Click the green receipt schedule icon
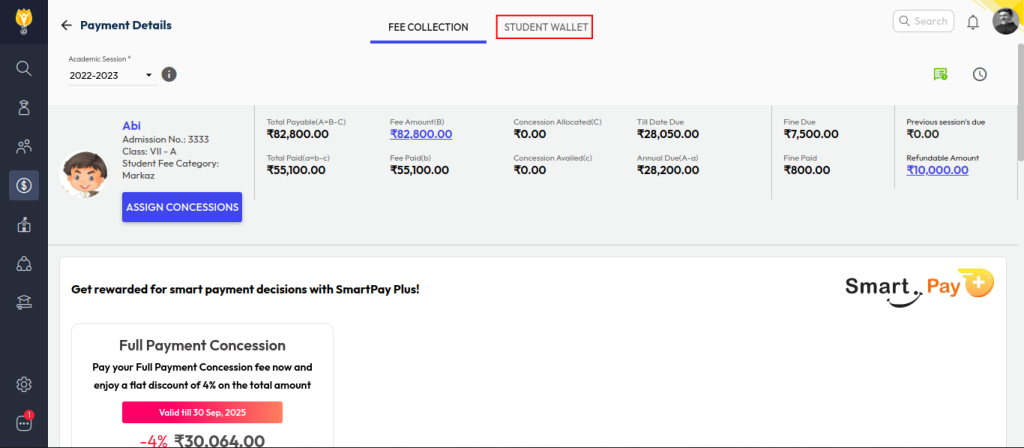 coord(940,74)
